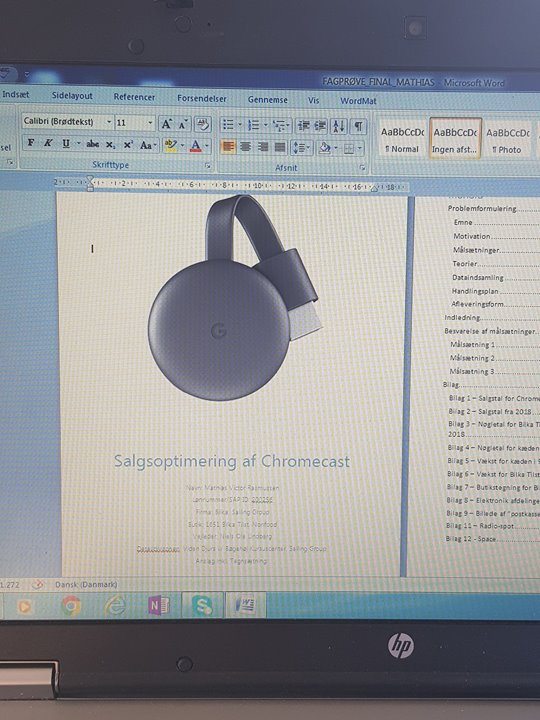Open borders dropdown
This screenshot has width=540, height=720.
coord(360,148)
